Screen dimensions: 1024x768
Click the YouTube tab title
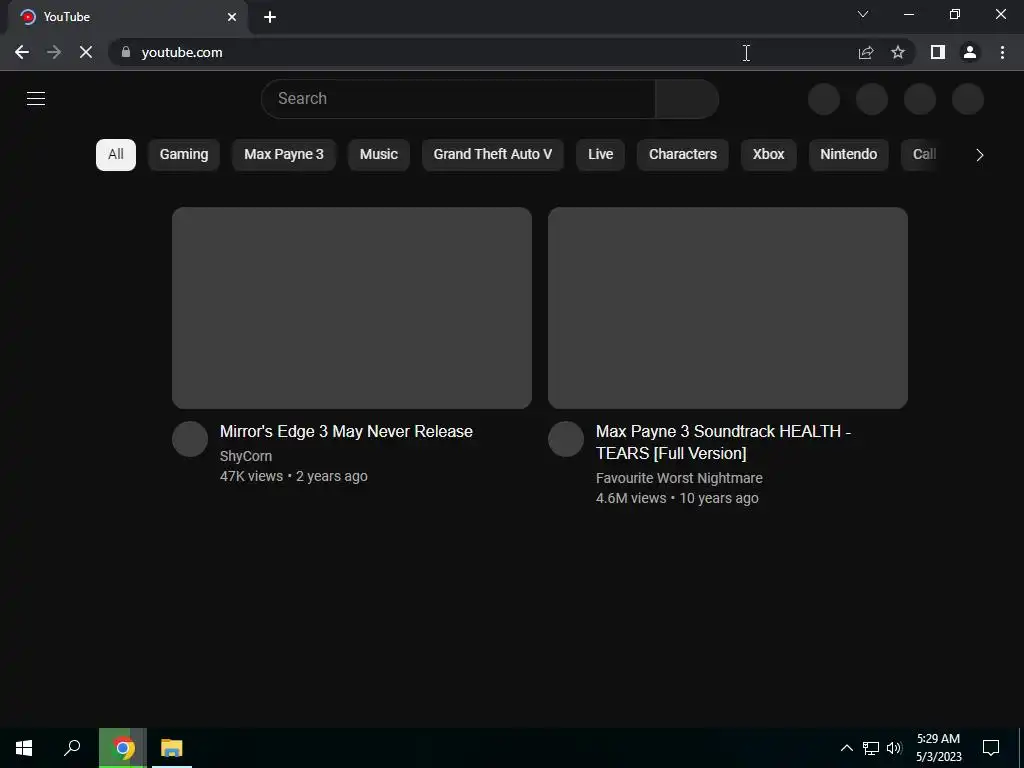(67, 17)
